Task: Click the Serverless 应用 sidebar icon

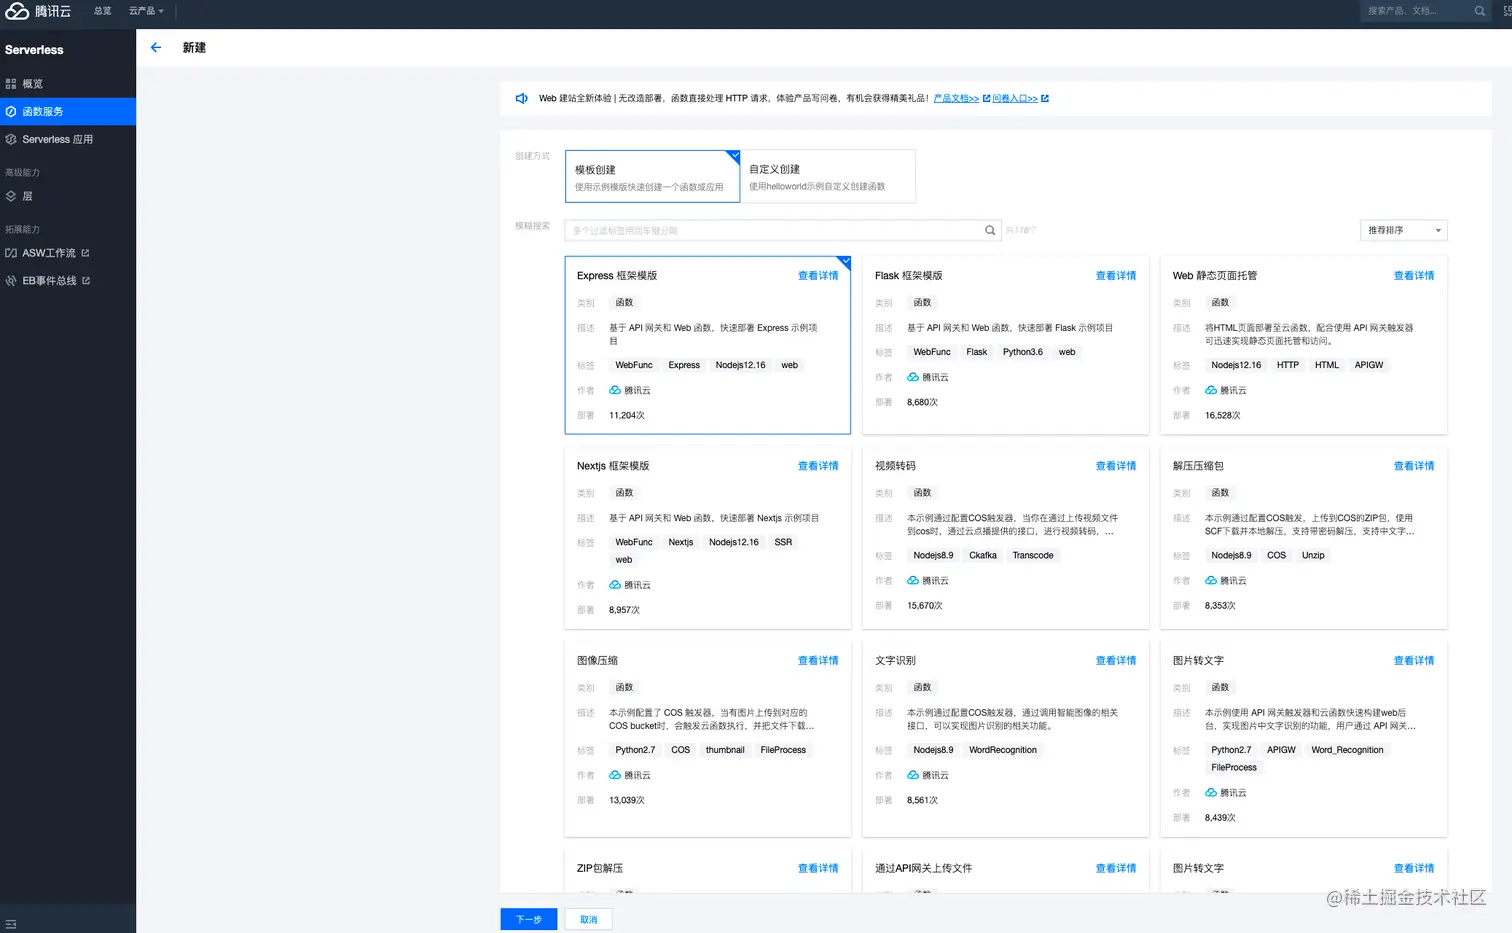Action: [11, 140]
